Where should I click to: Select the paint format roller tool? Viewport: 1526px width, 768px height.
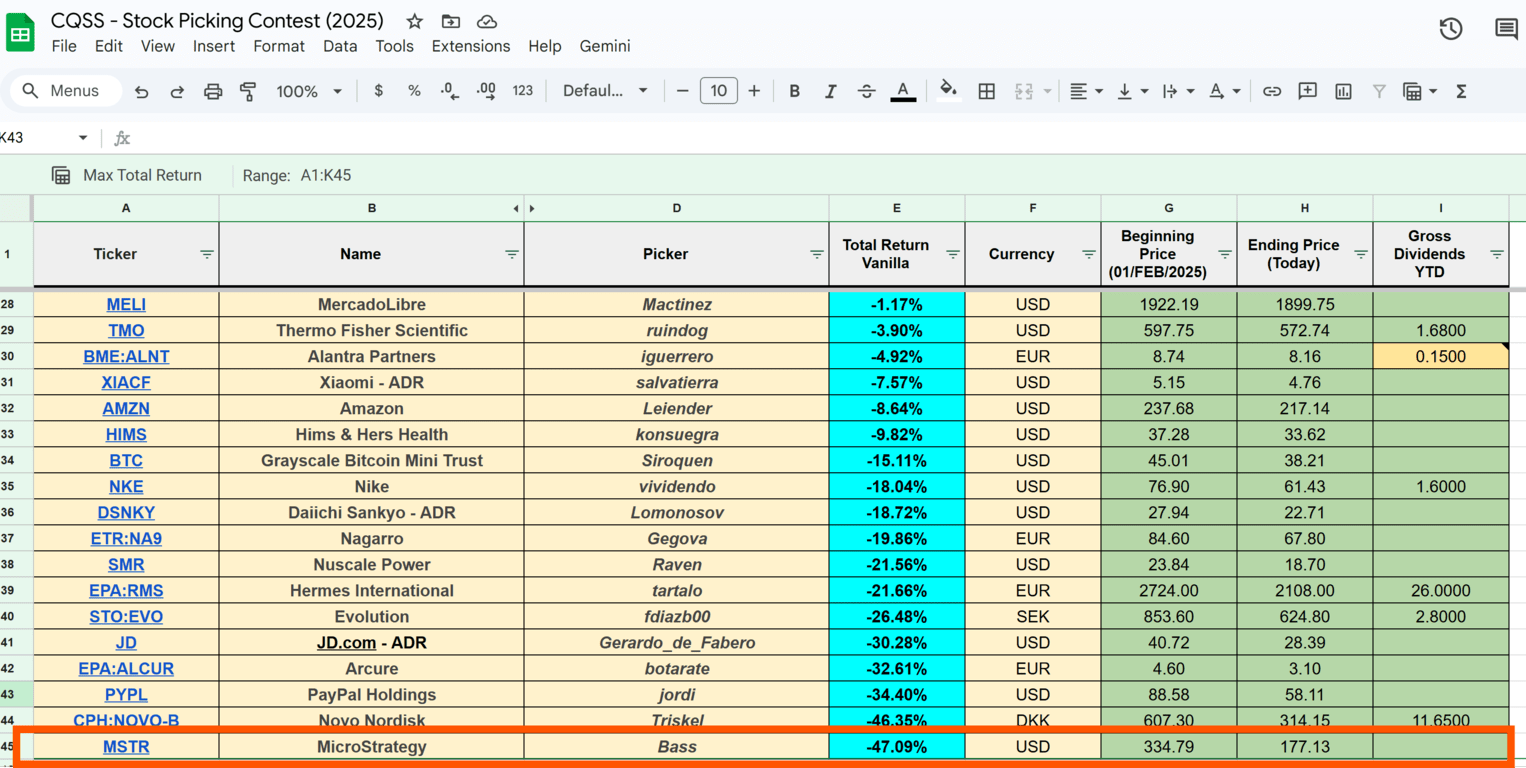point(248,91)
